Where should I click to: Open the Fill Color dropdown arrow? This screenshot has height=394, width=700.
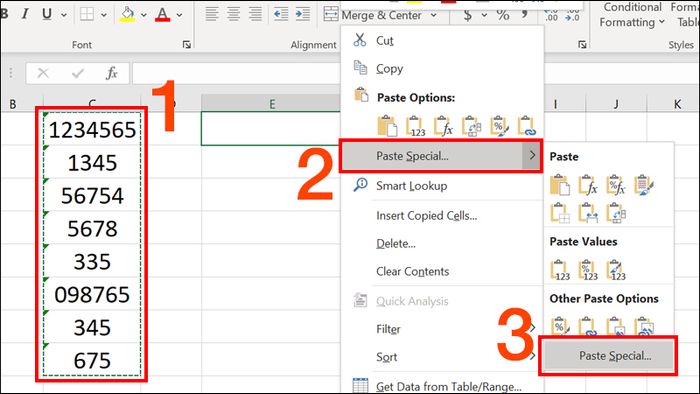point(144,15)
